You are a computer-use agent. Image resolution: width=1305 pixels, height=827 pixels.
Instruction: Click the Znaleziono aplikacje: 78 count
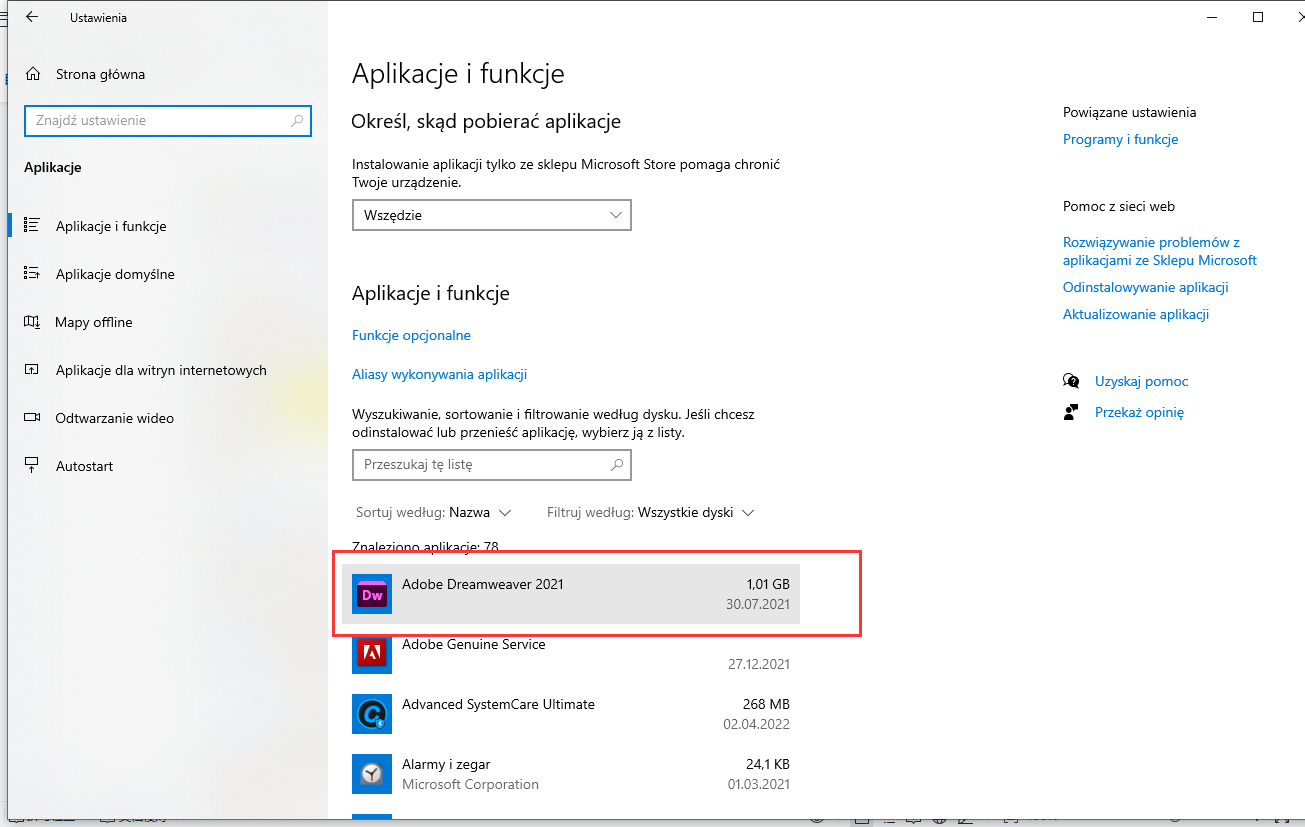pos(425,547)
